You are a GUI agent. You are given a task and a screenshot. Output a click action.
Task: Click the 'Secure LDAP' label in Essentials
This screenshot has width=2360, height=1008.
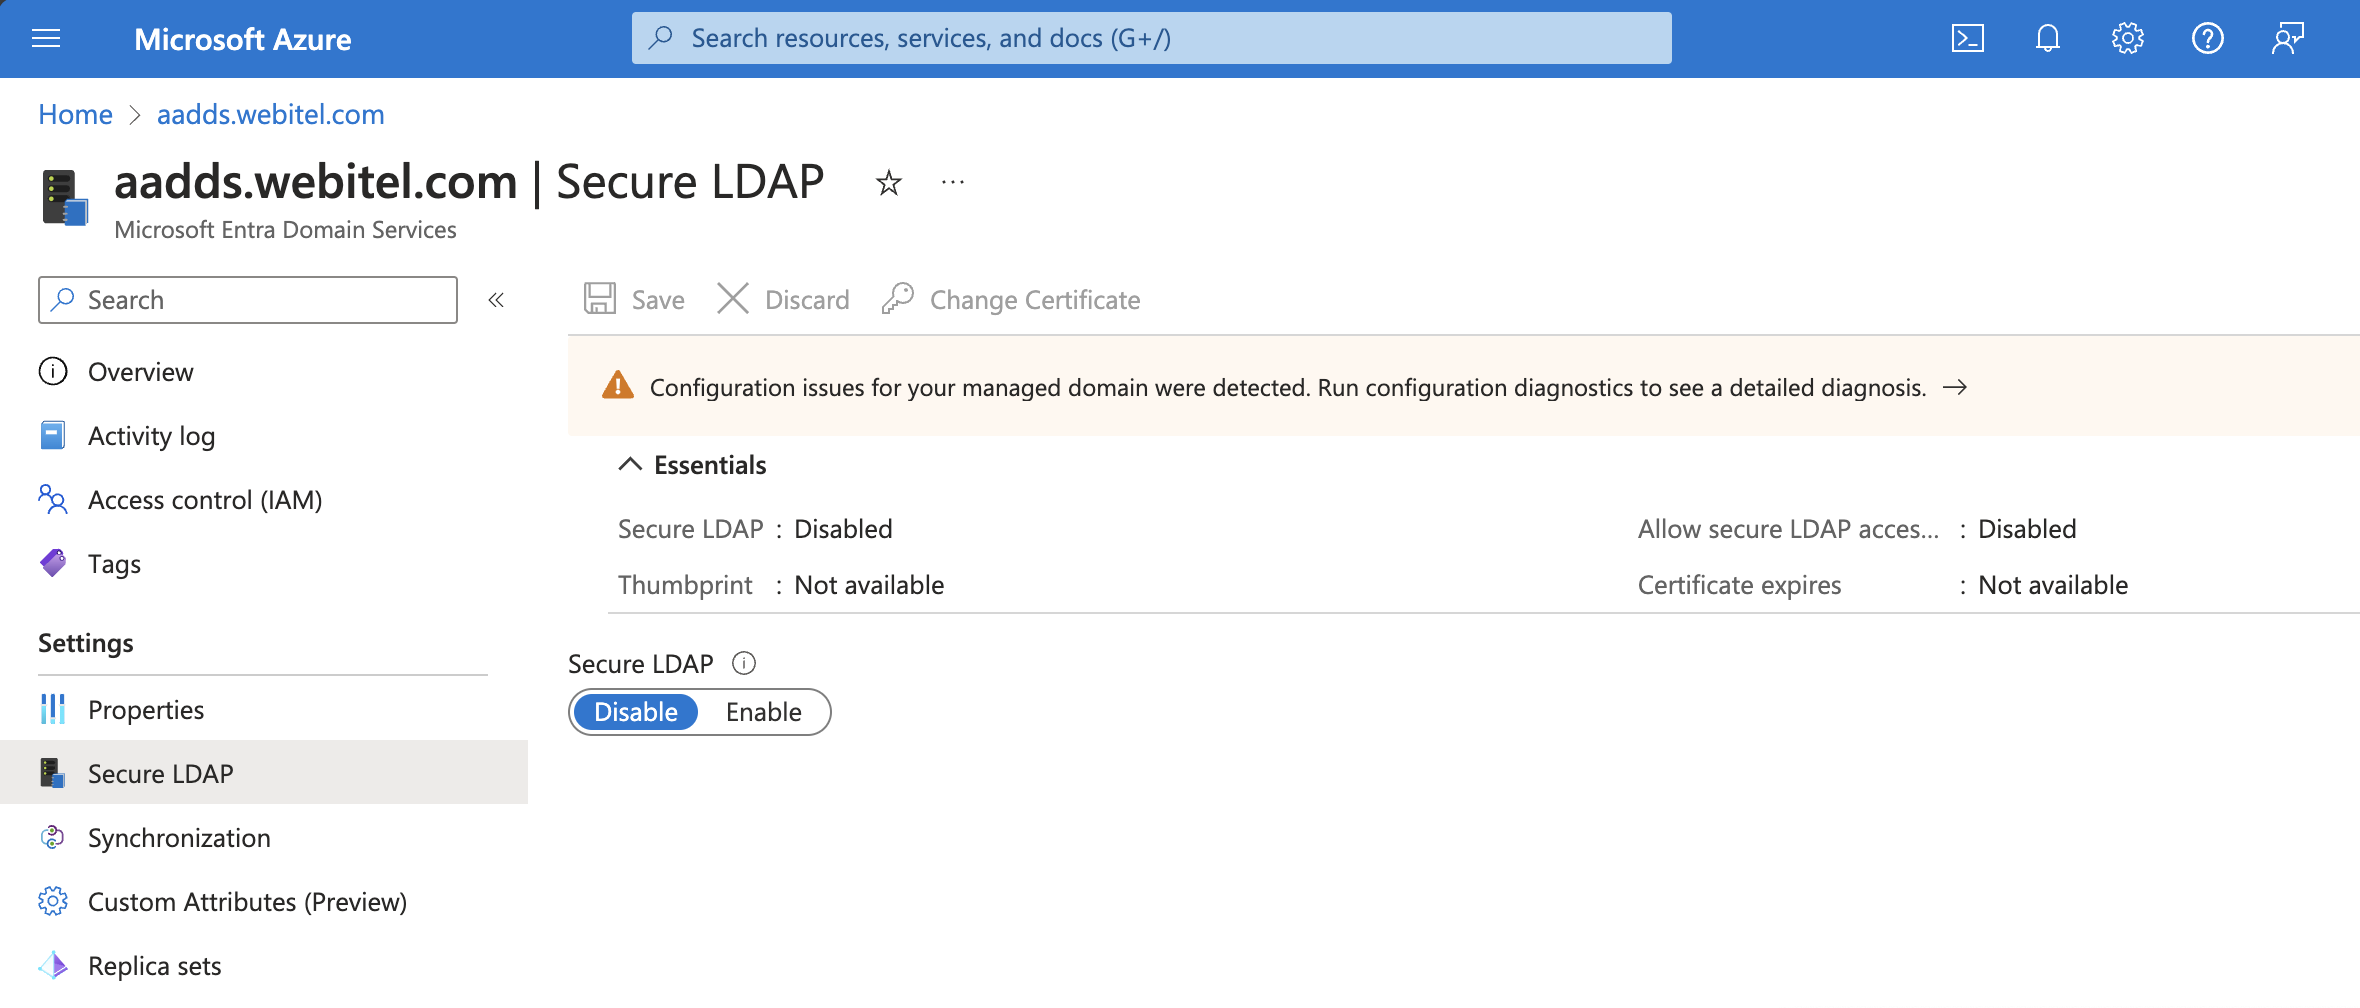coord(690,529)
